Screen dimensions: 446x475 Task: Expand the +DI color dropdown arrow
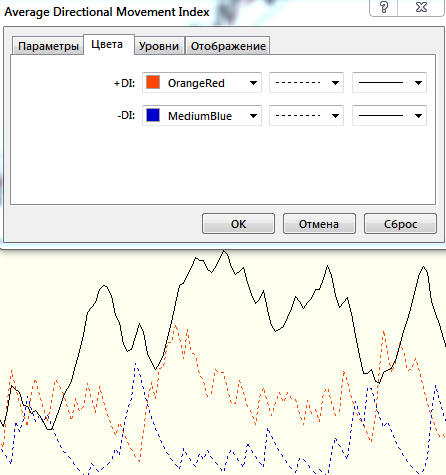click(253, 83)
